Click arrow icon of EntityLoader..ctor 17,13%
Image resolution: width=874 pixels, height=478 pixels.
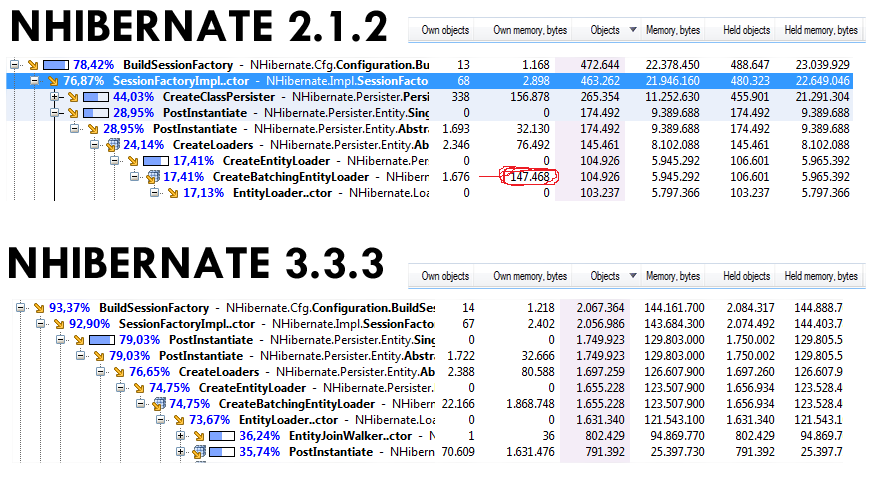(x=173, y=193)
